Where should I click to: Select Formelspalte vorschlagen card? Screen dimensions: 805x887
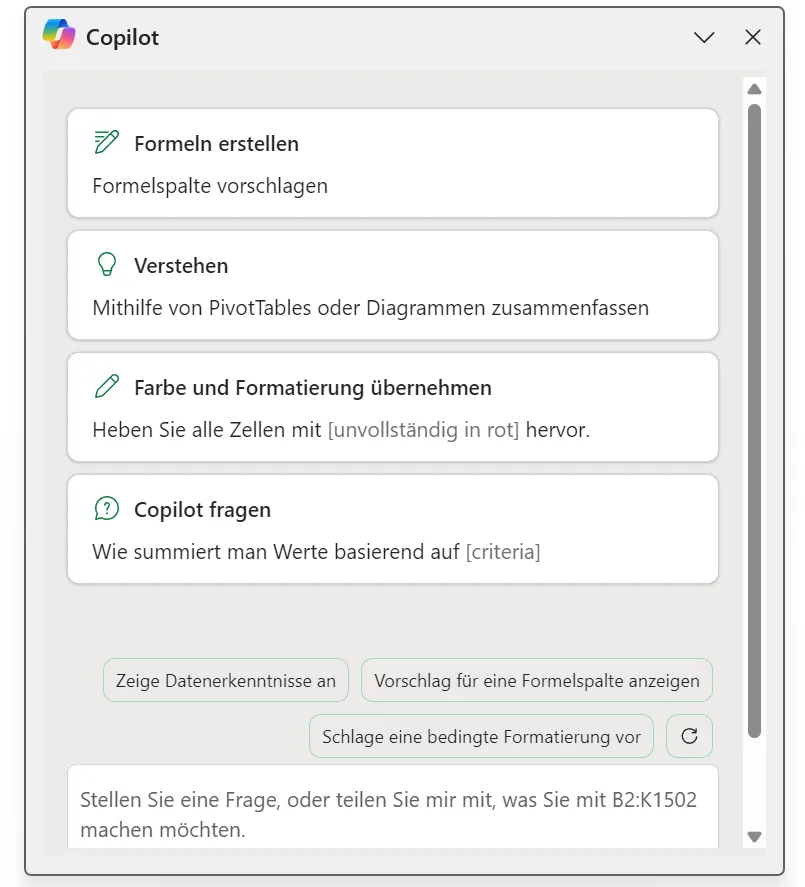tap(393, 163)
